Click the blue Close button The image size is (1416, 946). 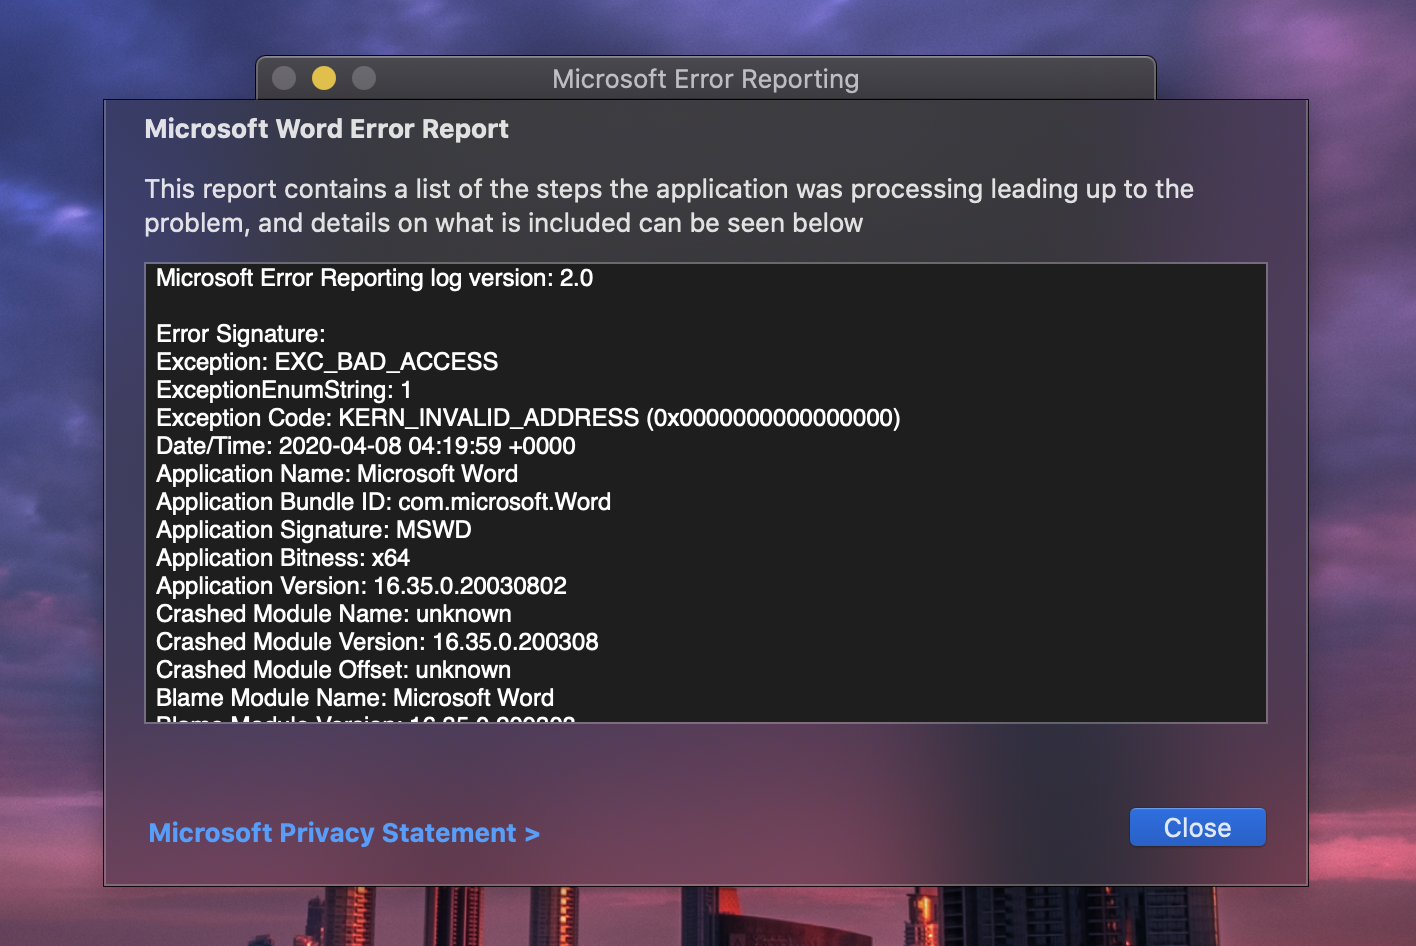tap(1197, 827)
